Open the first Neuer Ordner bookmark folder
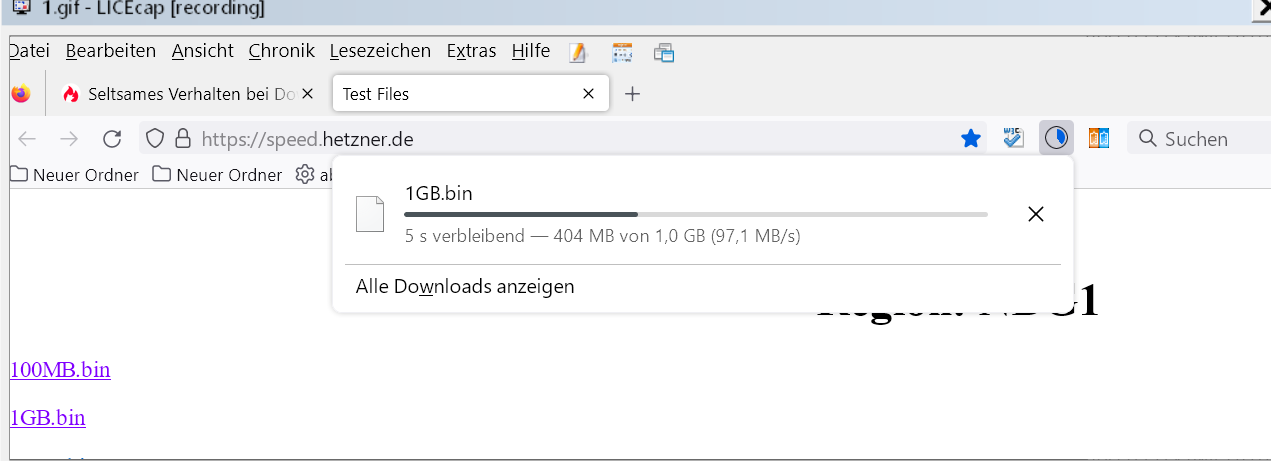 coord(75,175)
